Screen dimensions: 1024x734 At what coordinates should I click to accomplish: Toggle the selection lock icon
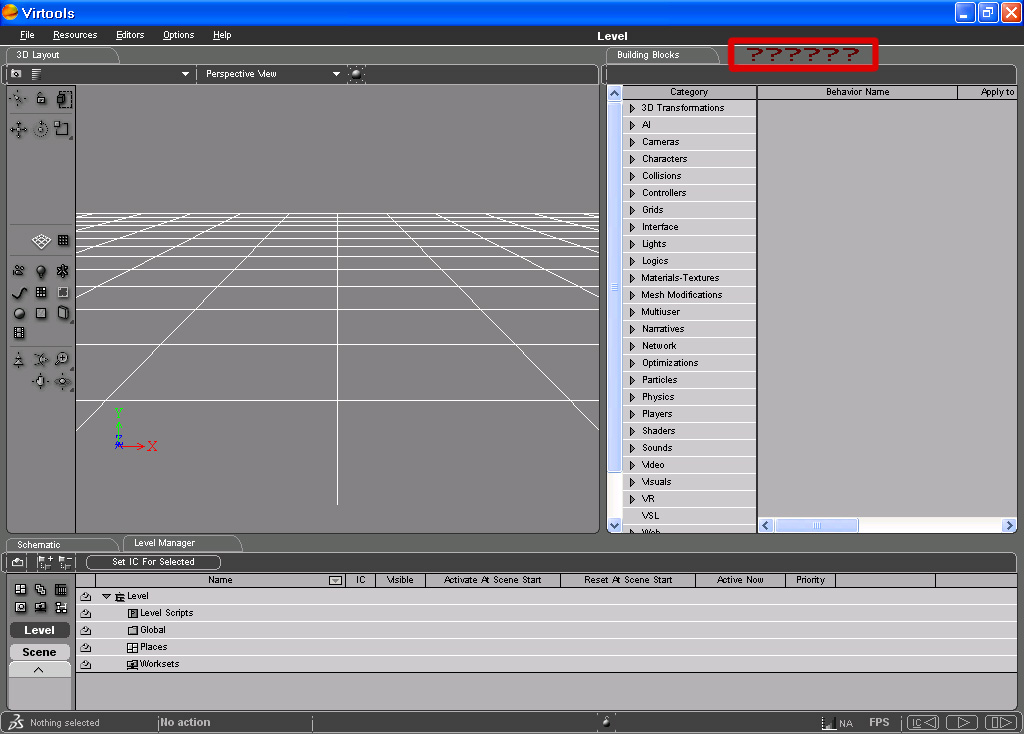[40, 99]
